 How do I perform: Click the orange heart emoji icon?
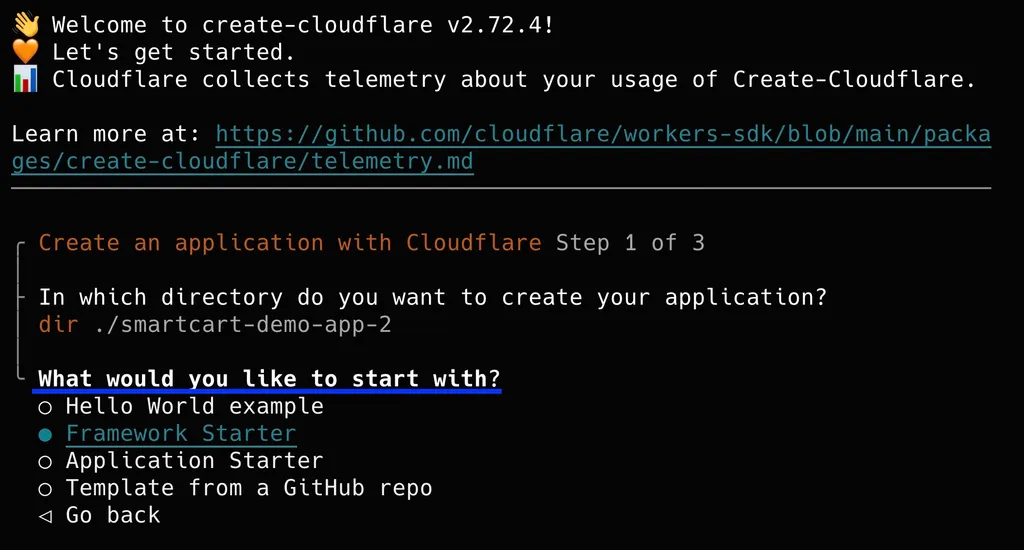click(x=26, y=52)
